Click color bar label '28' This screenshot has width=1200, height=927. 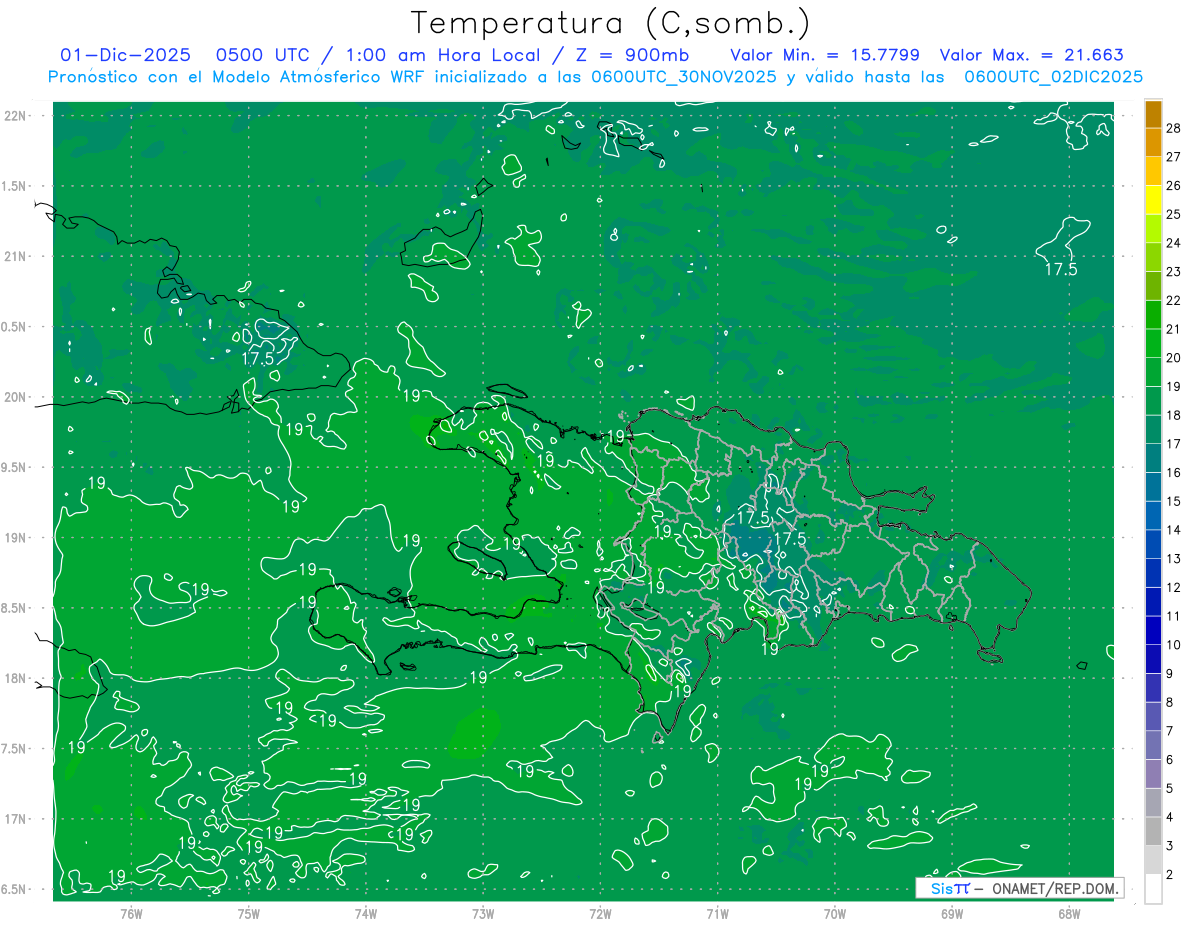tap(1174, 128)
